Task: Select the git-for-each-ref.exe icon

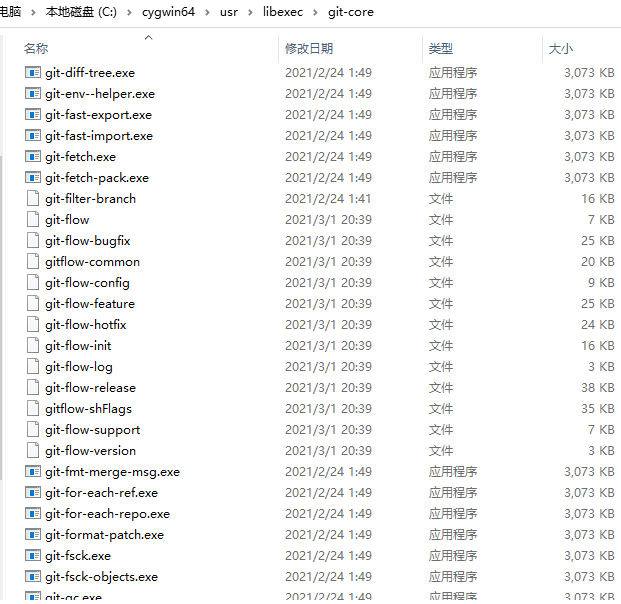Action: [32, 493]
